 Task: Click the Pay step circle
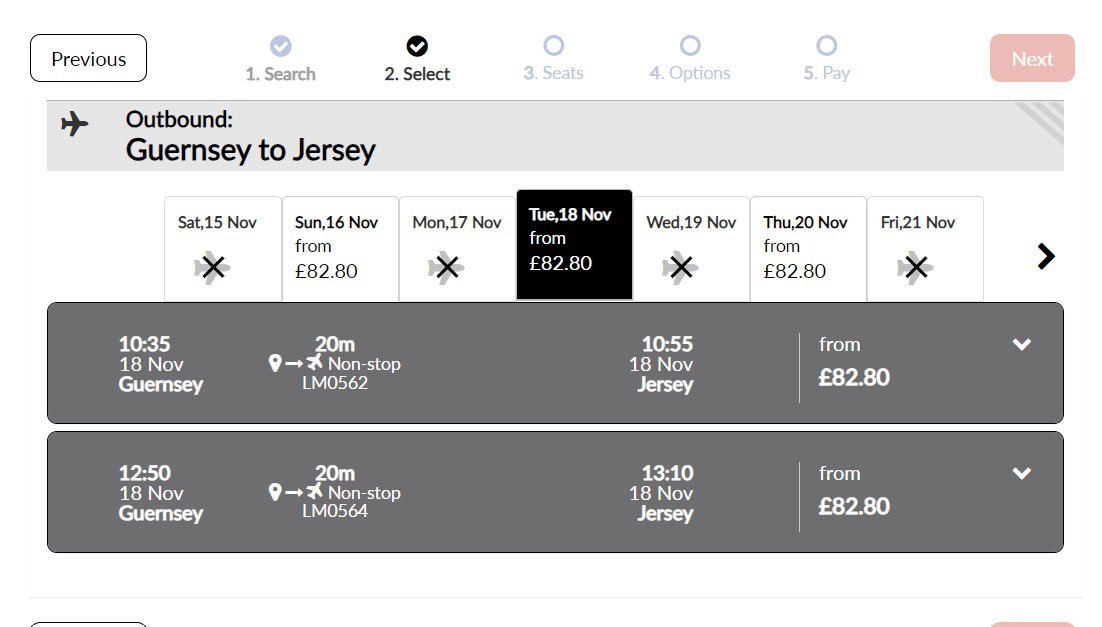826,46
